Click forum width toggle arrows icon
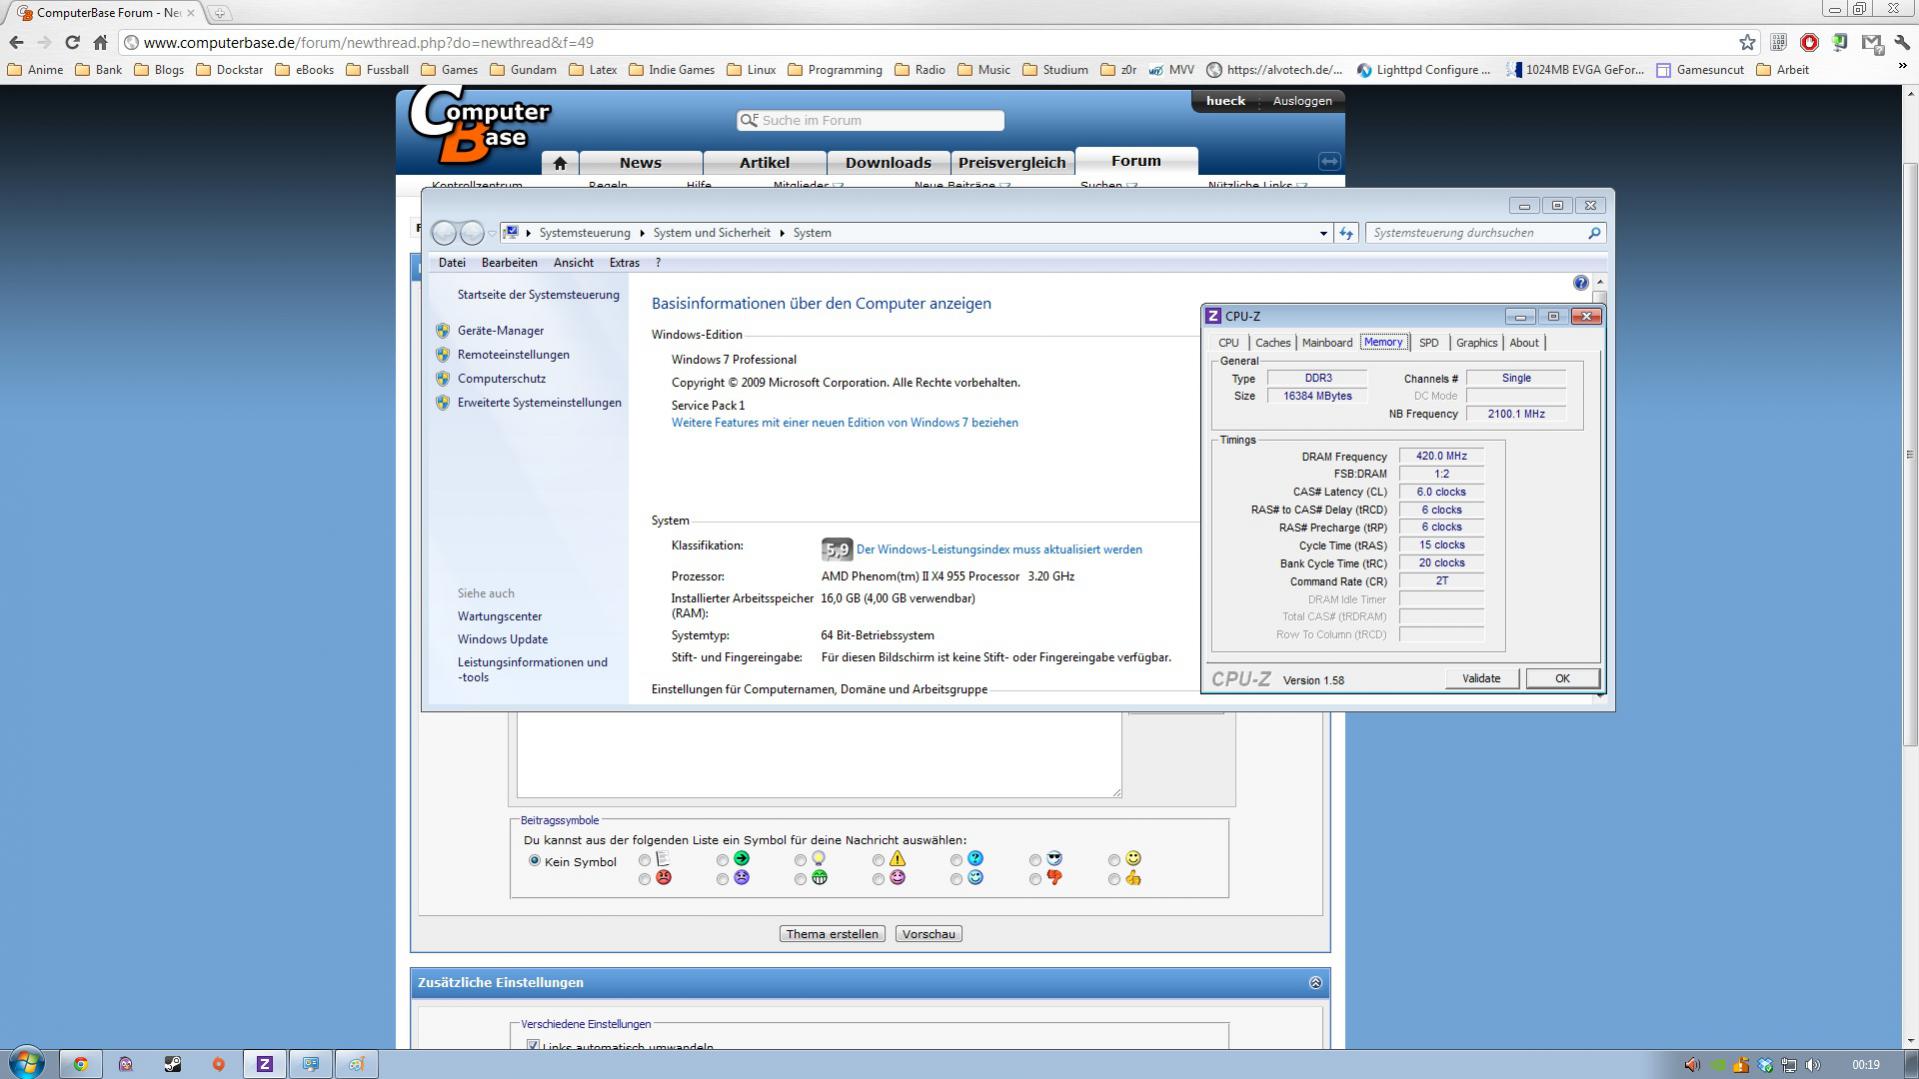The width and height of the screenshot is (1919, 1079). 1329,161
